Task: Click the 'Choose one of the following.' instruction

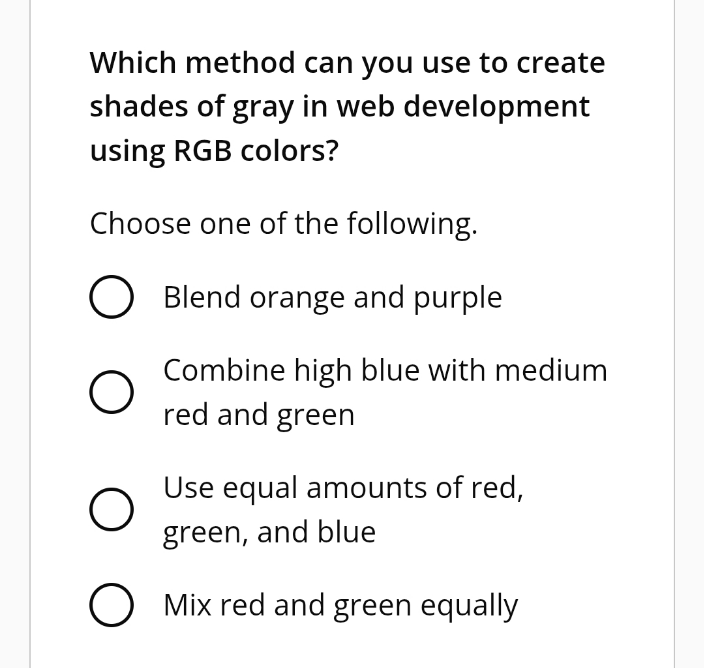Action: tap(283, 224)
